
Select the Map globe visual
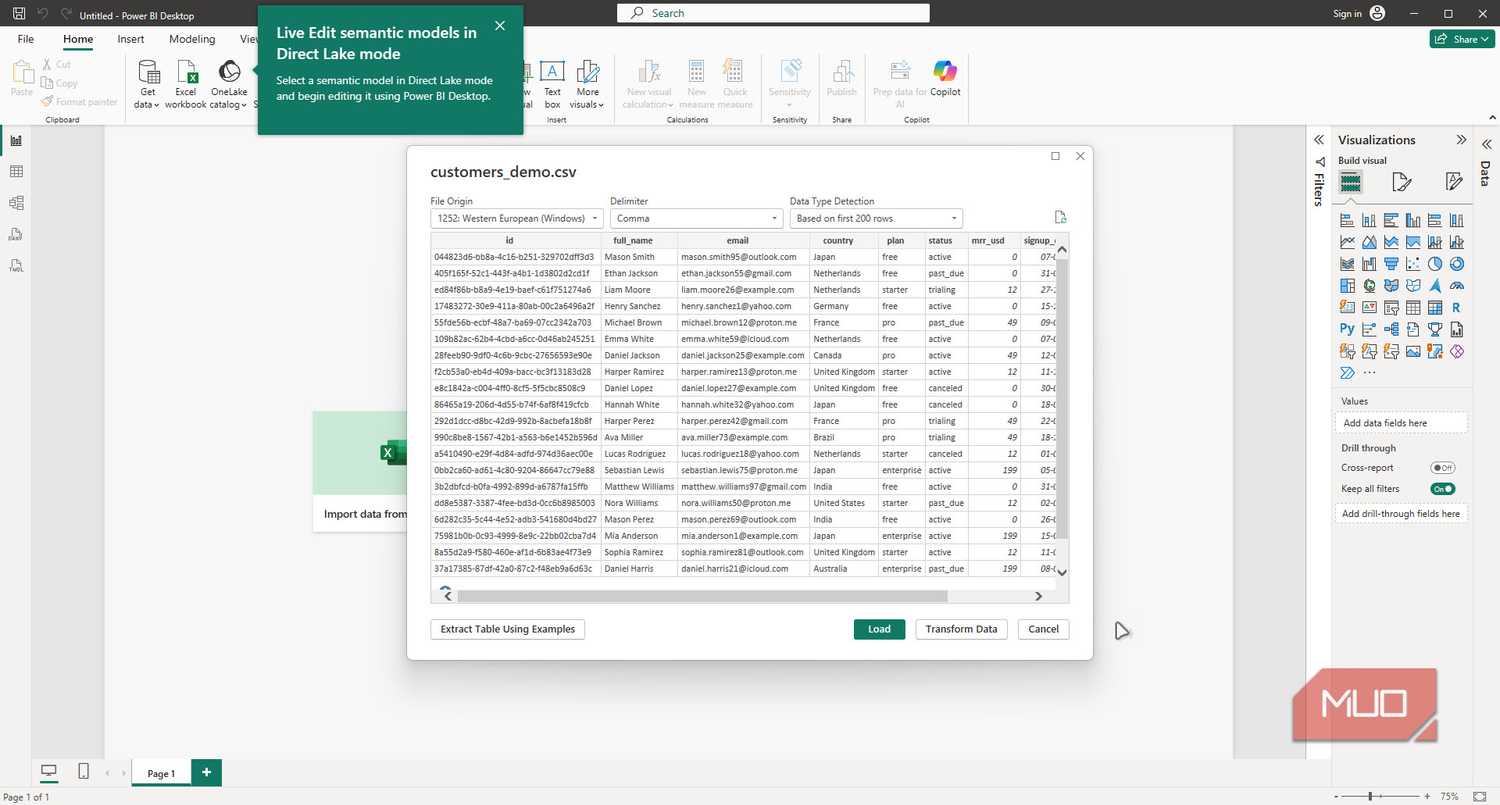pyautogui.click(x=1369, y=286)
